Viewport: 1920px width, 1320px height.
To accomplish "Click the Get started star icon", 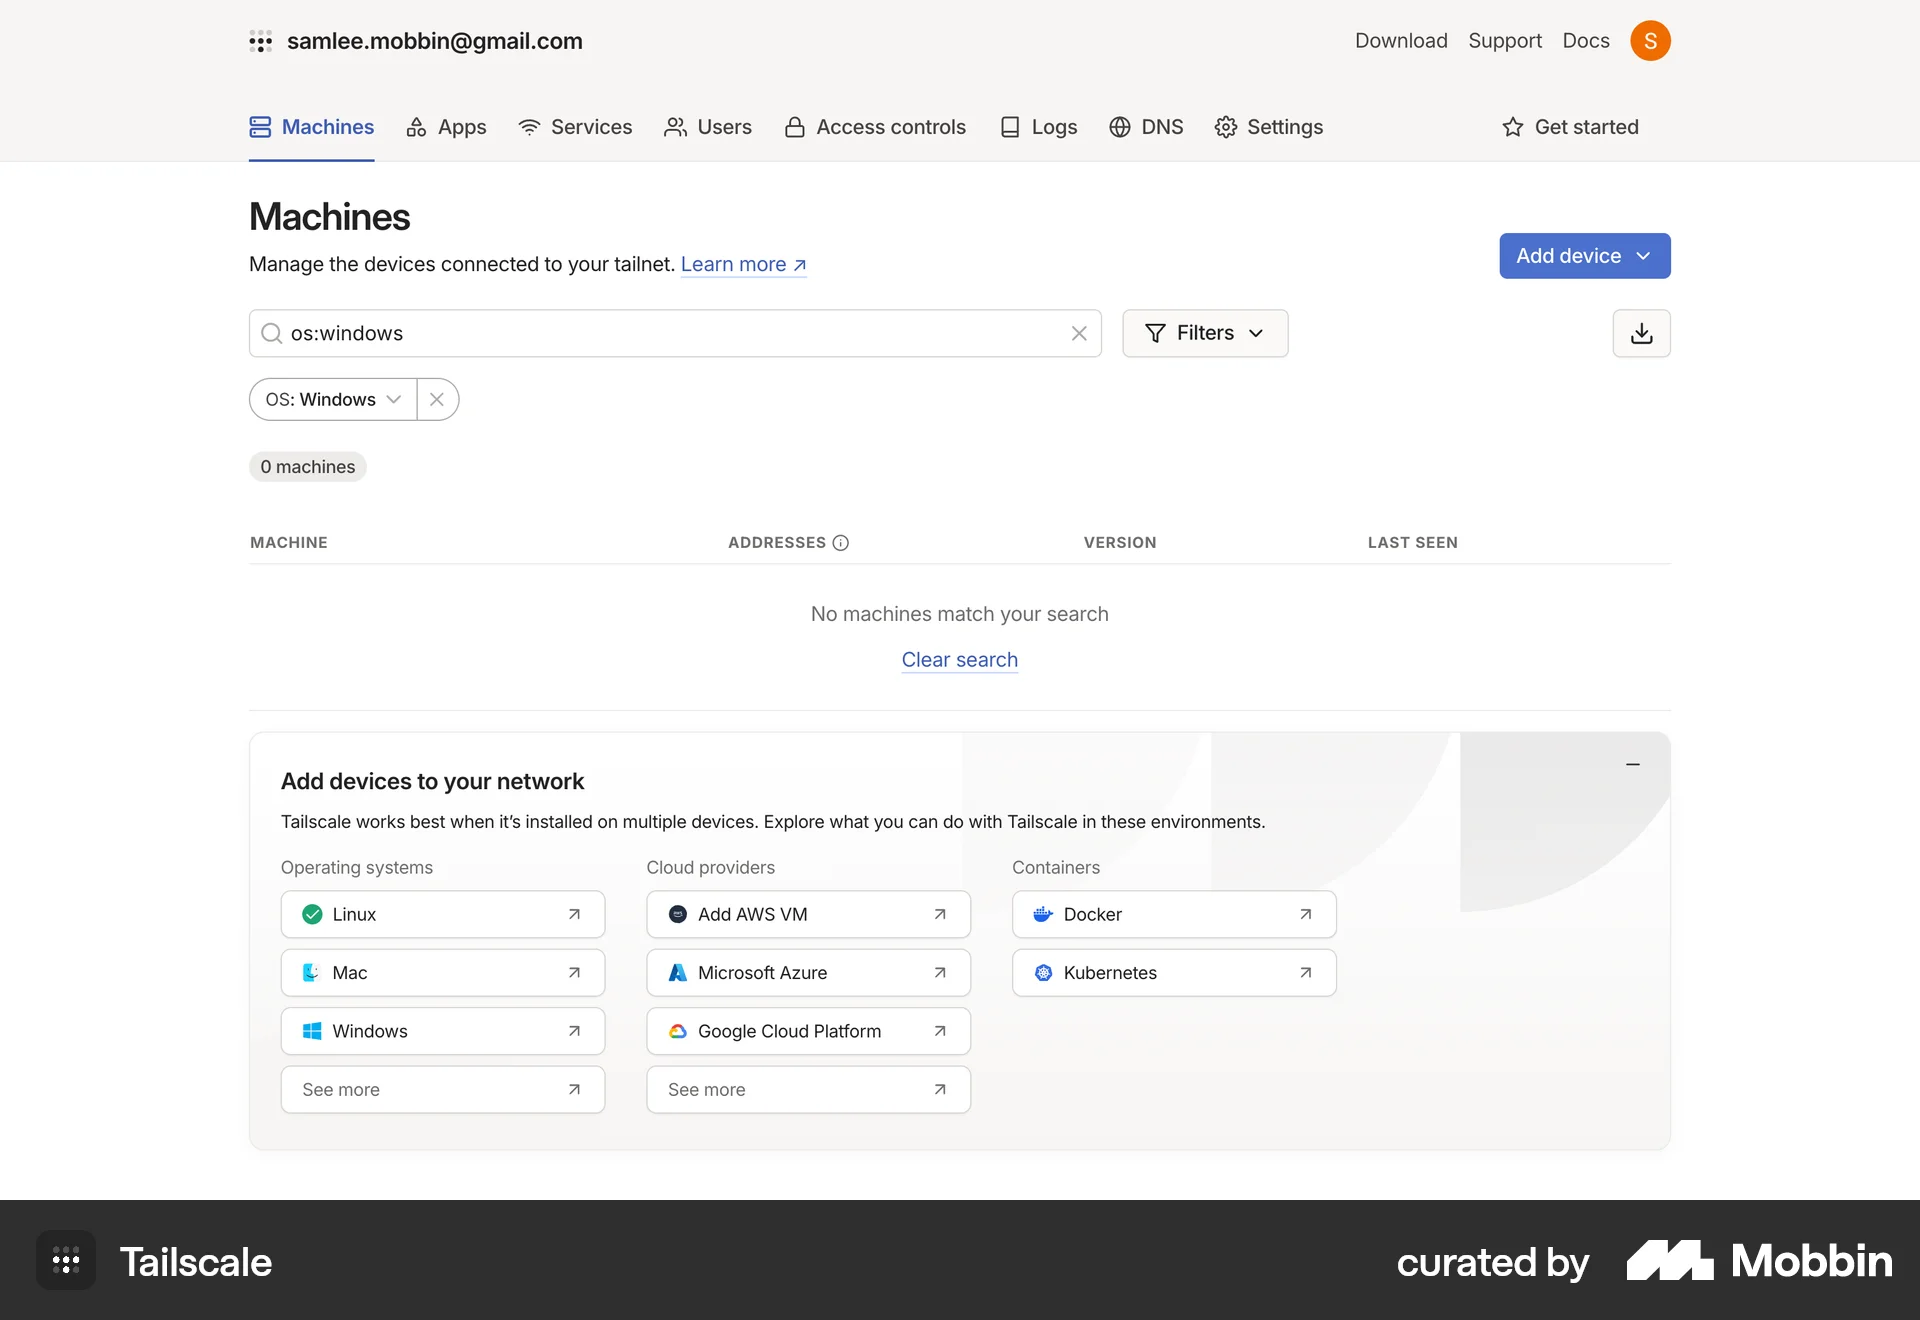I will click(1511, 127).
